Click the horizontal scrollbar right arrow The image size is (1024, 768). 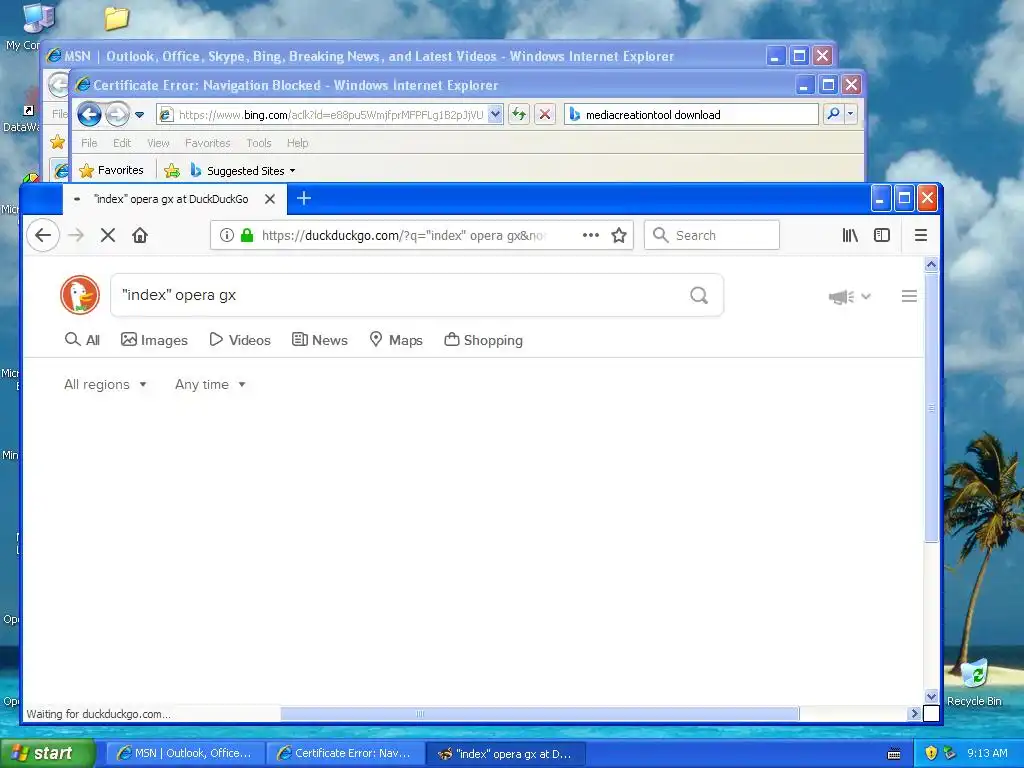pyautogui.click(x=914, y=714)
